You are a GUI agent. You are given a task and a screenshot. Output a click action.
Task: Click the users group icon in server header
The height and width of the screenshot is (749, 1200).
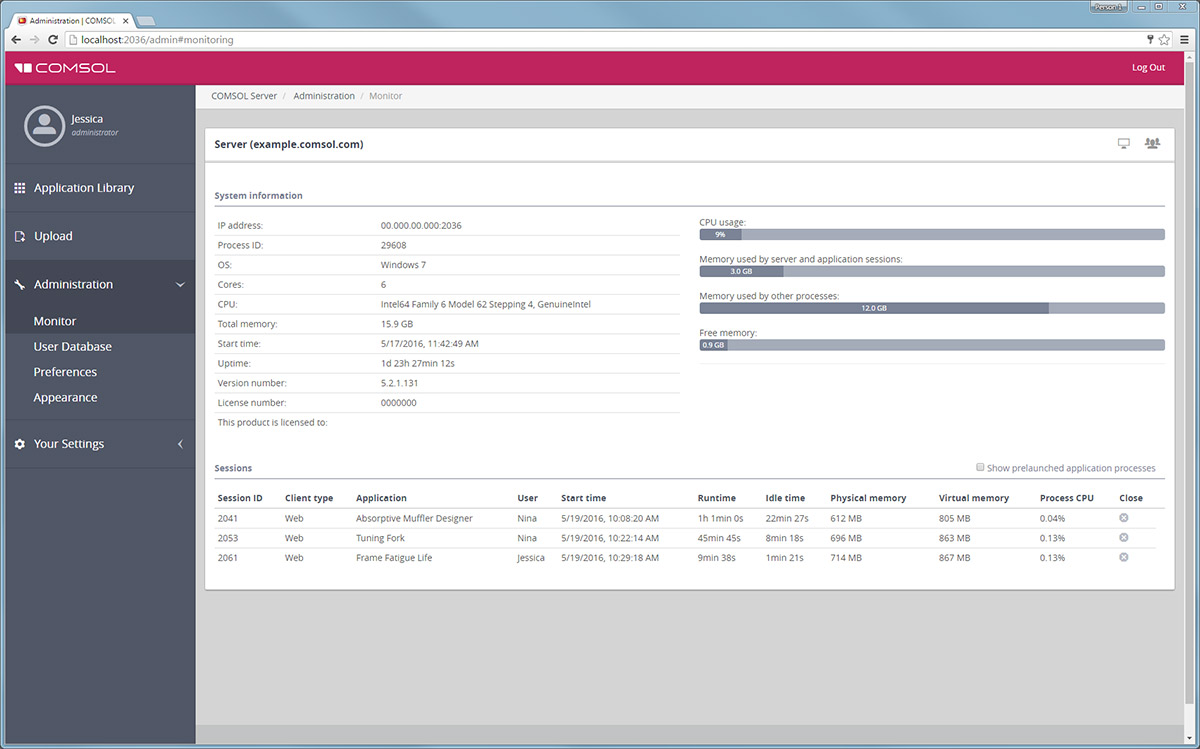(x=1152, y=144)
